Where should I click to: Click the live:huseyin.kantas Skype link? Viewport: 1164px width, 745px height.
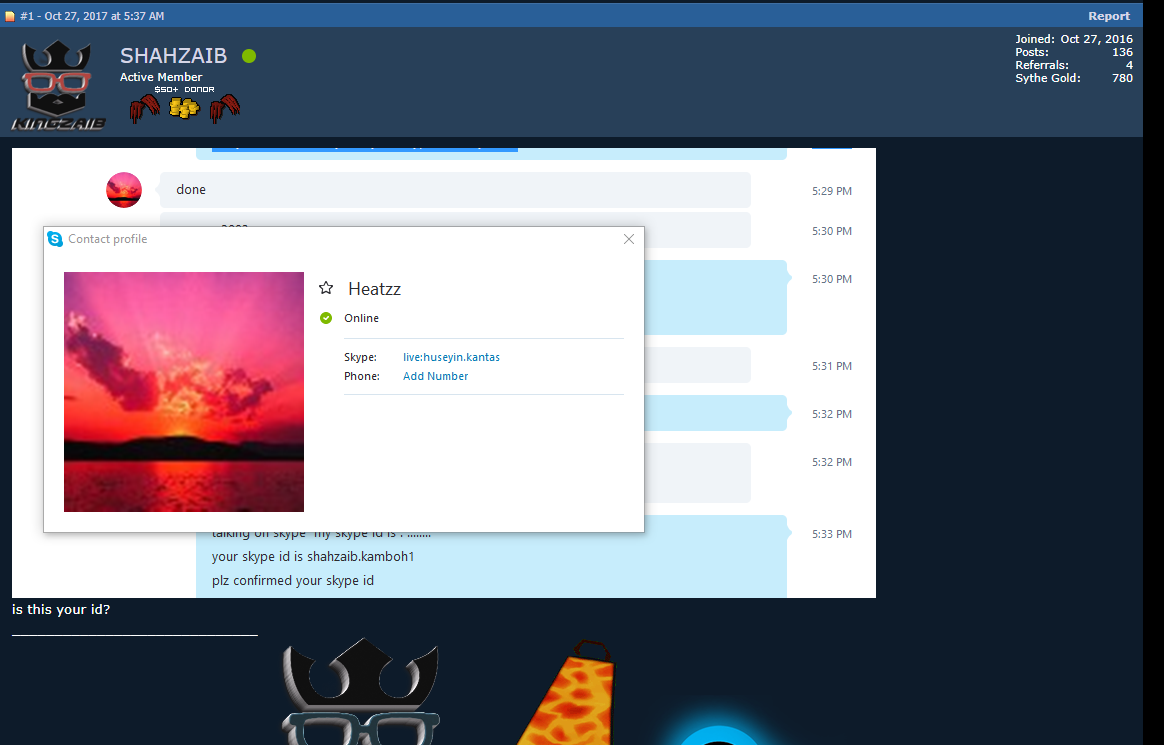tap(451, 357)
